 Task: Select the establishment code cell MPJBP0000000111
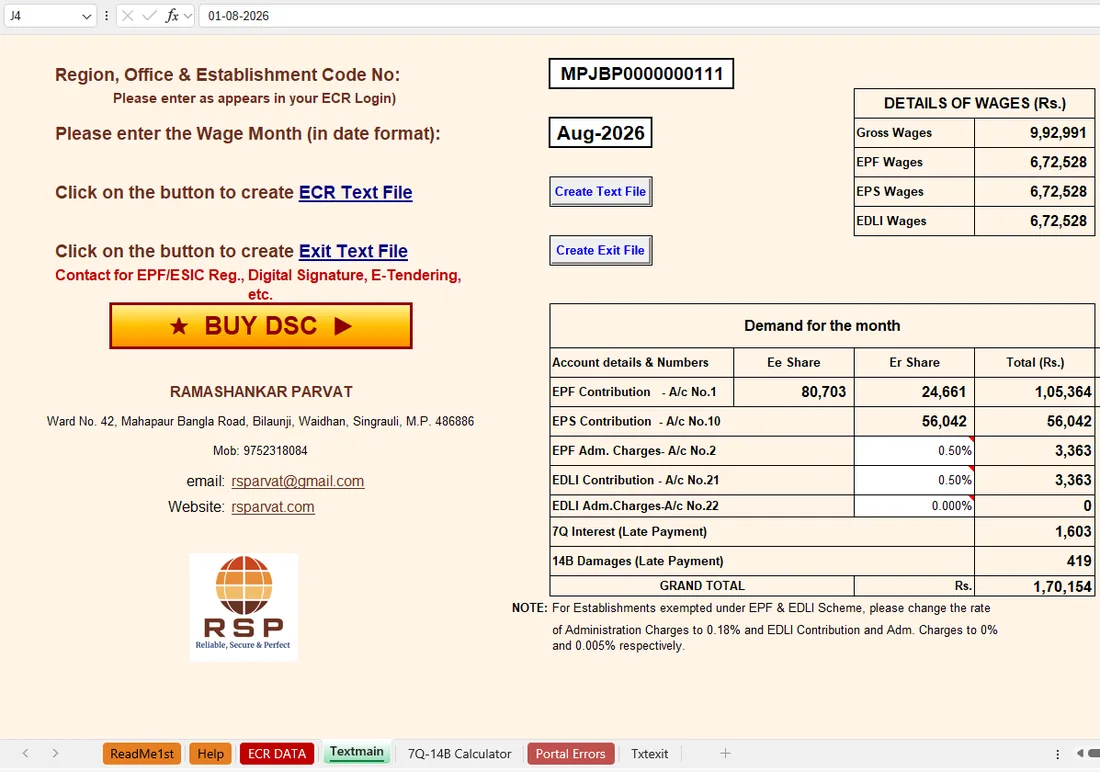641,74
